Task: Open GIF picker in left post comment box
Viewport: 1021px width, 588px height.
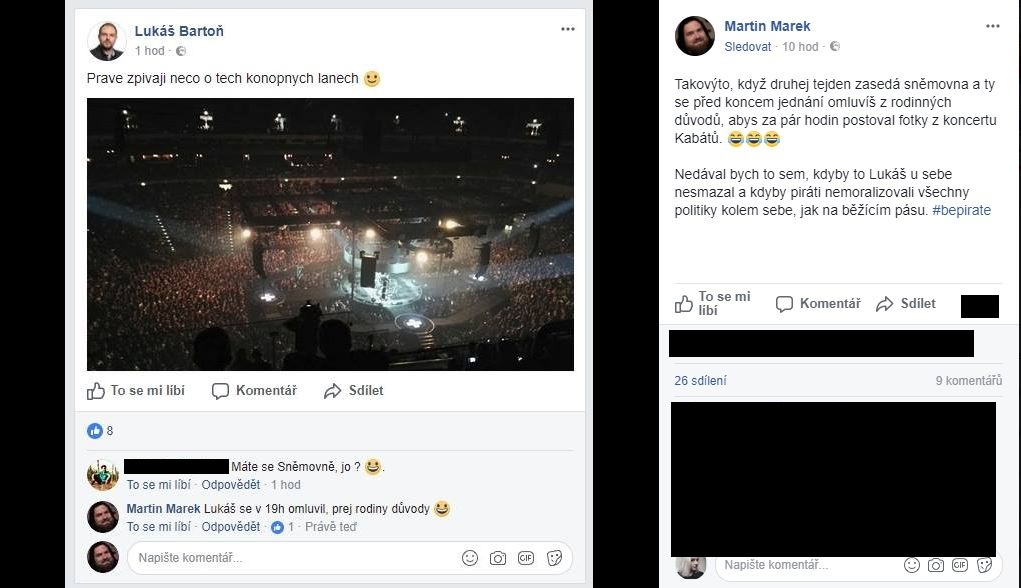Action: click(526, 558)
